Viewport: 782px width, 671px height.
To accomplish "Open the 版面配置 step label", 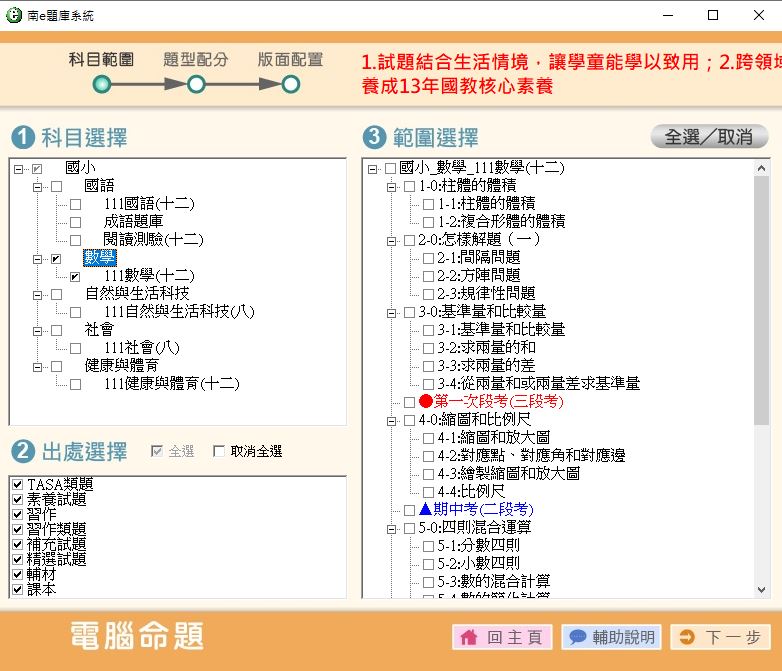I will (290, 59).
